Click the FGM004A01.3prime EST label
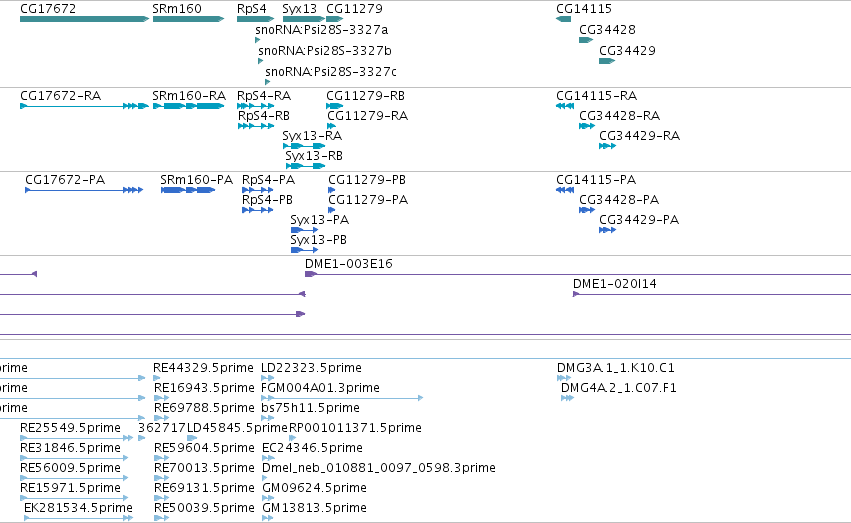 [x=320, y=388]
